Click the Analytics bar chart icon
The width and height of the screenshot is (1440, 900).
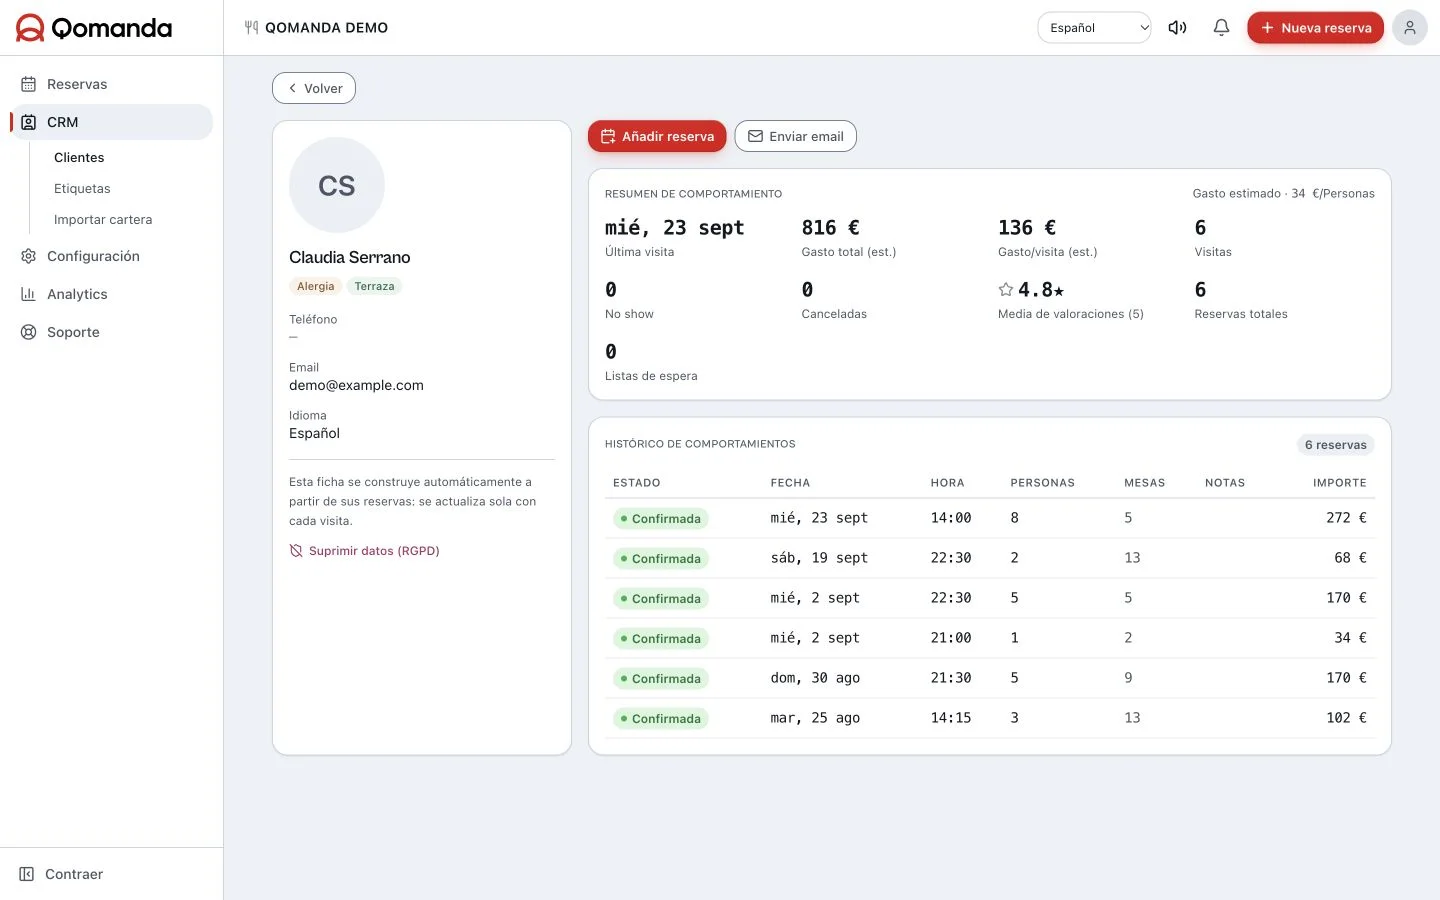coord(29,294)
